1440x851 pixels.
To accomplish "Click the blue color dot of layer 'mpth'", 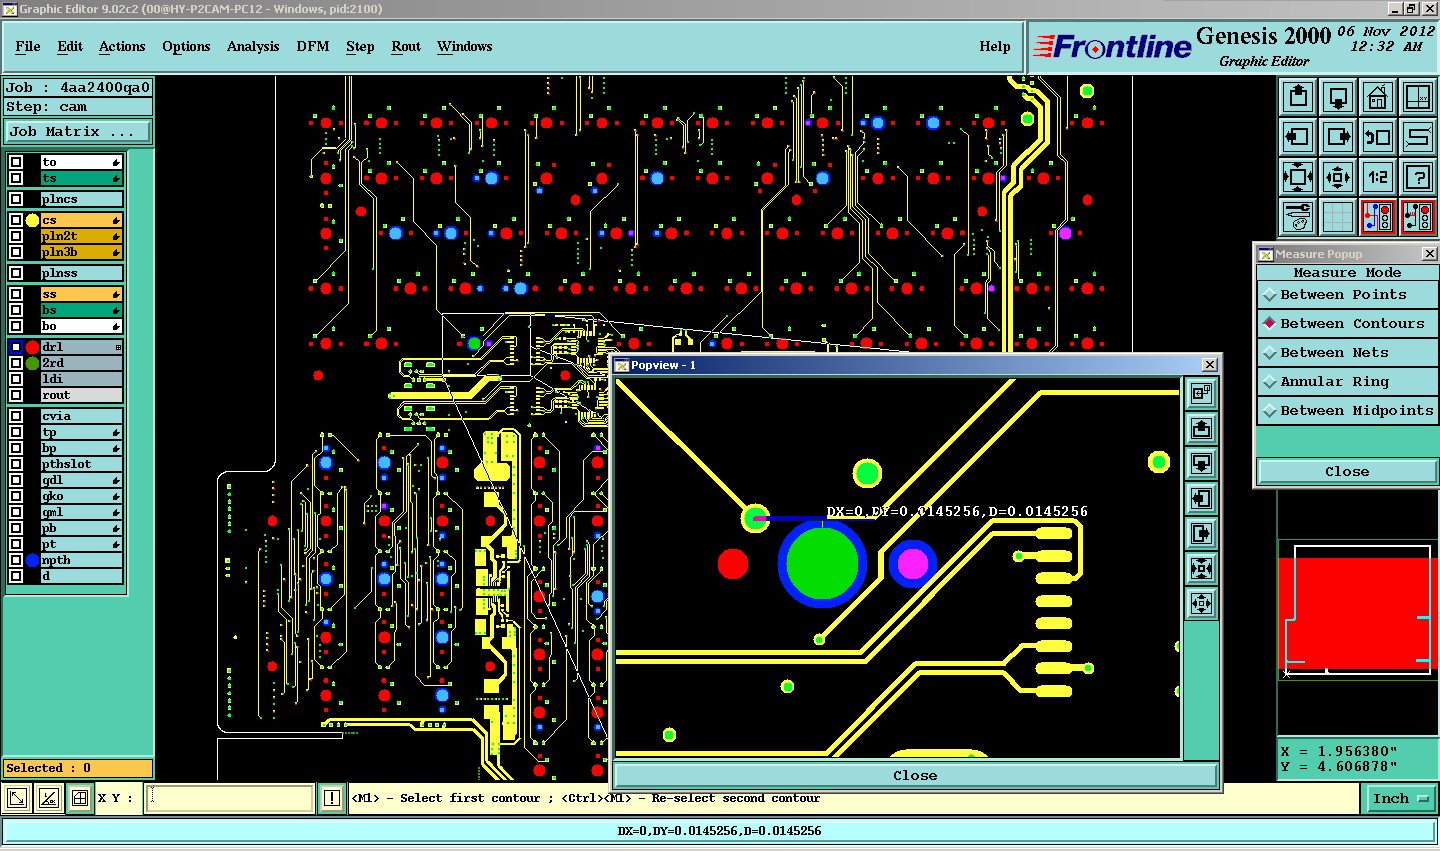I will pos(32,560).
